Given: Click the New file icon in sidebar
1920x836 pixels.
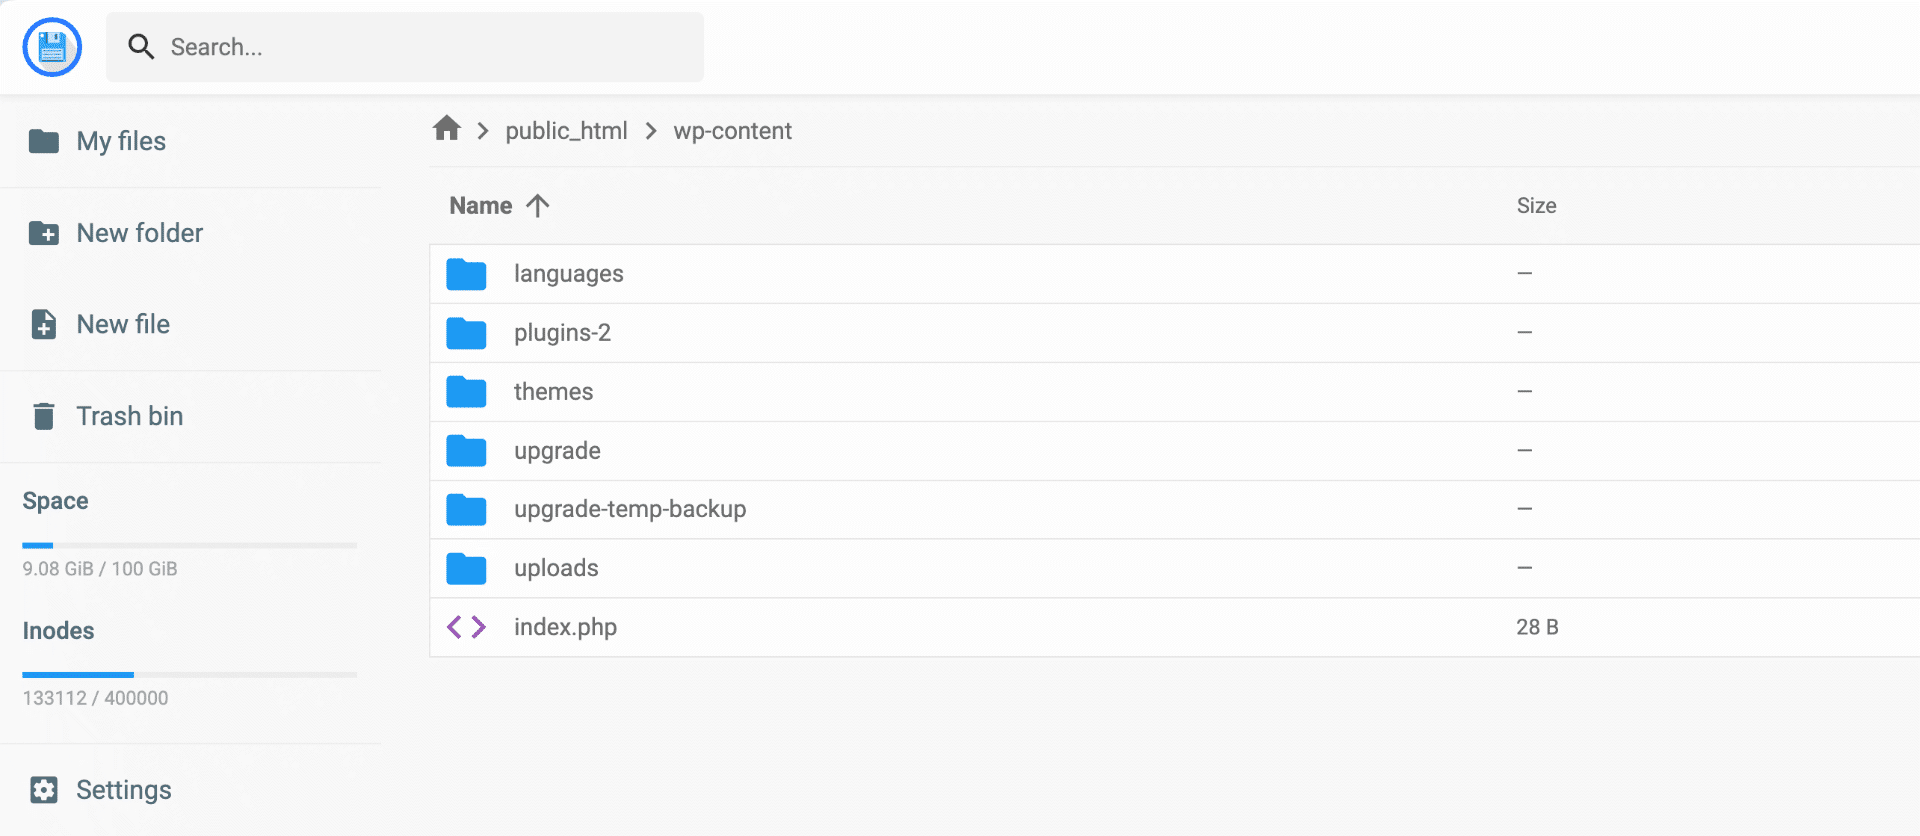Looking at the screenshot, I should pyautogui.click(x=44, y=324).
